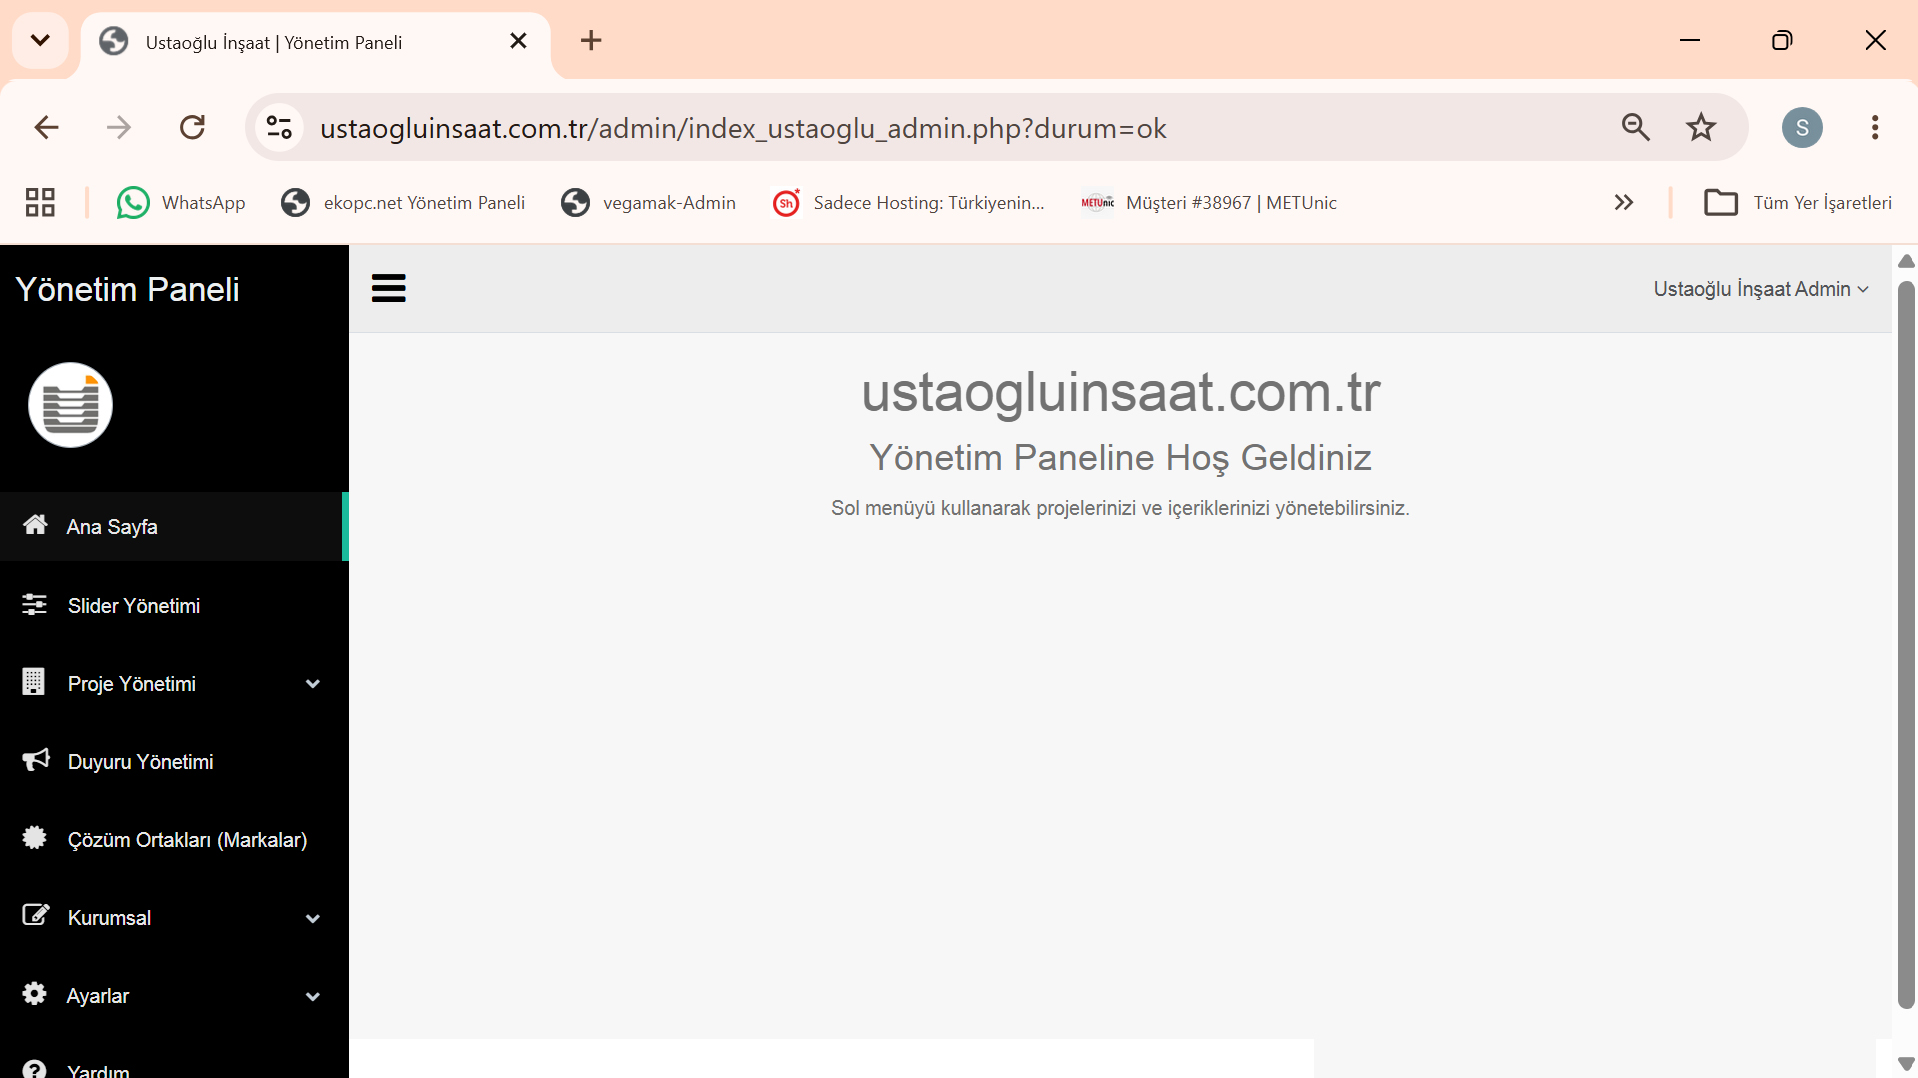
Task: Close the Ustaoğlu İnşaat tab
Action: point(518,41)
